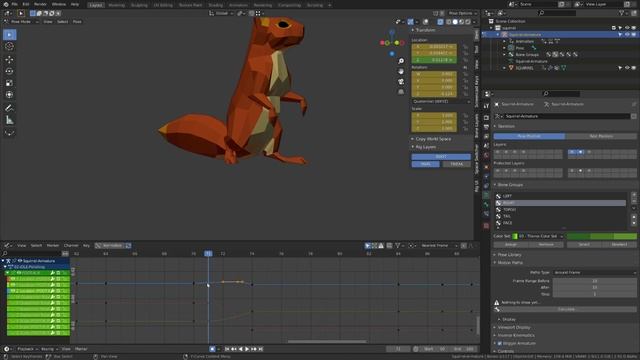Click the Deselect button under Bone Groups
The width and height of the screenshot is (640, 360).
click(x=619, y=244)
